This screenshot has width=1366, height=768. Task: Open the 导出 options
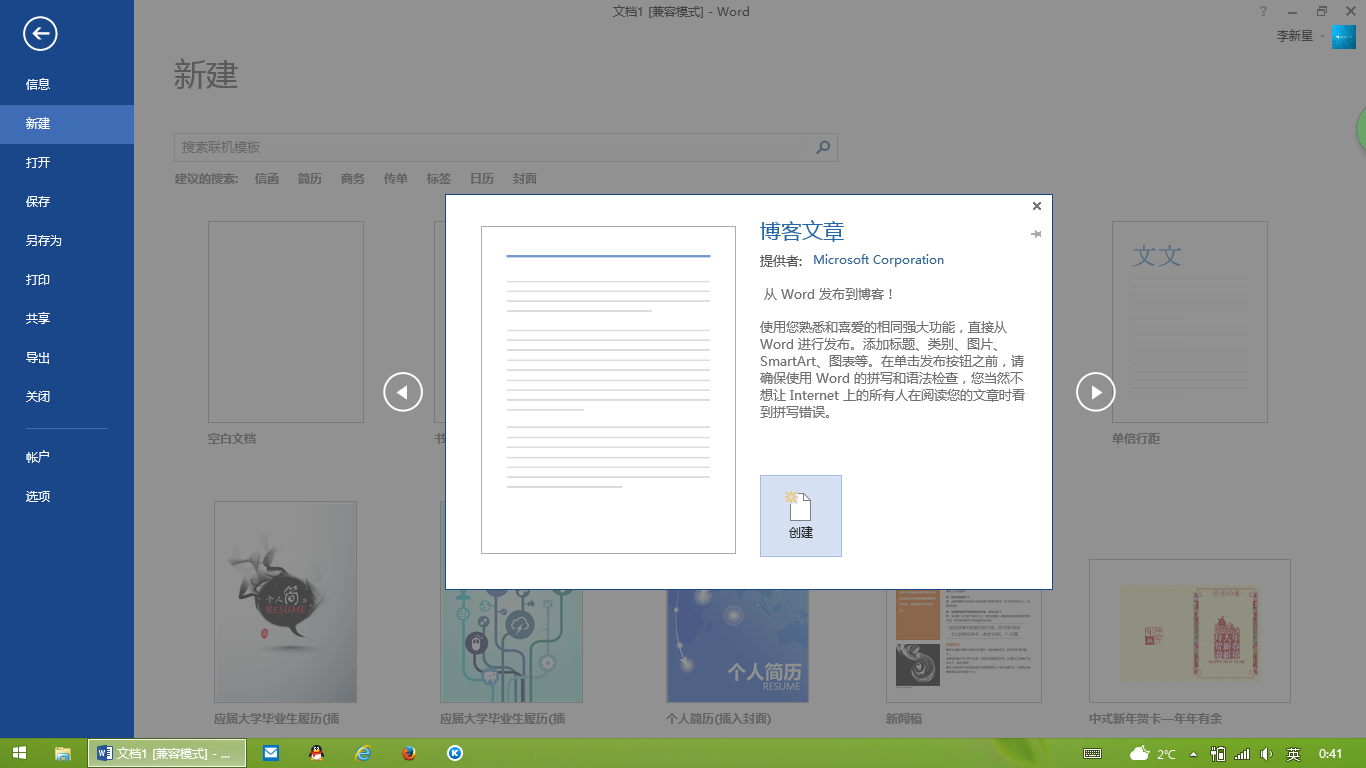click(67, 358)
